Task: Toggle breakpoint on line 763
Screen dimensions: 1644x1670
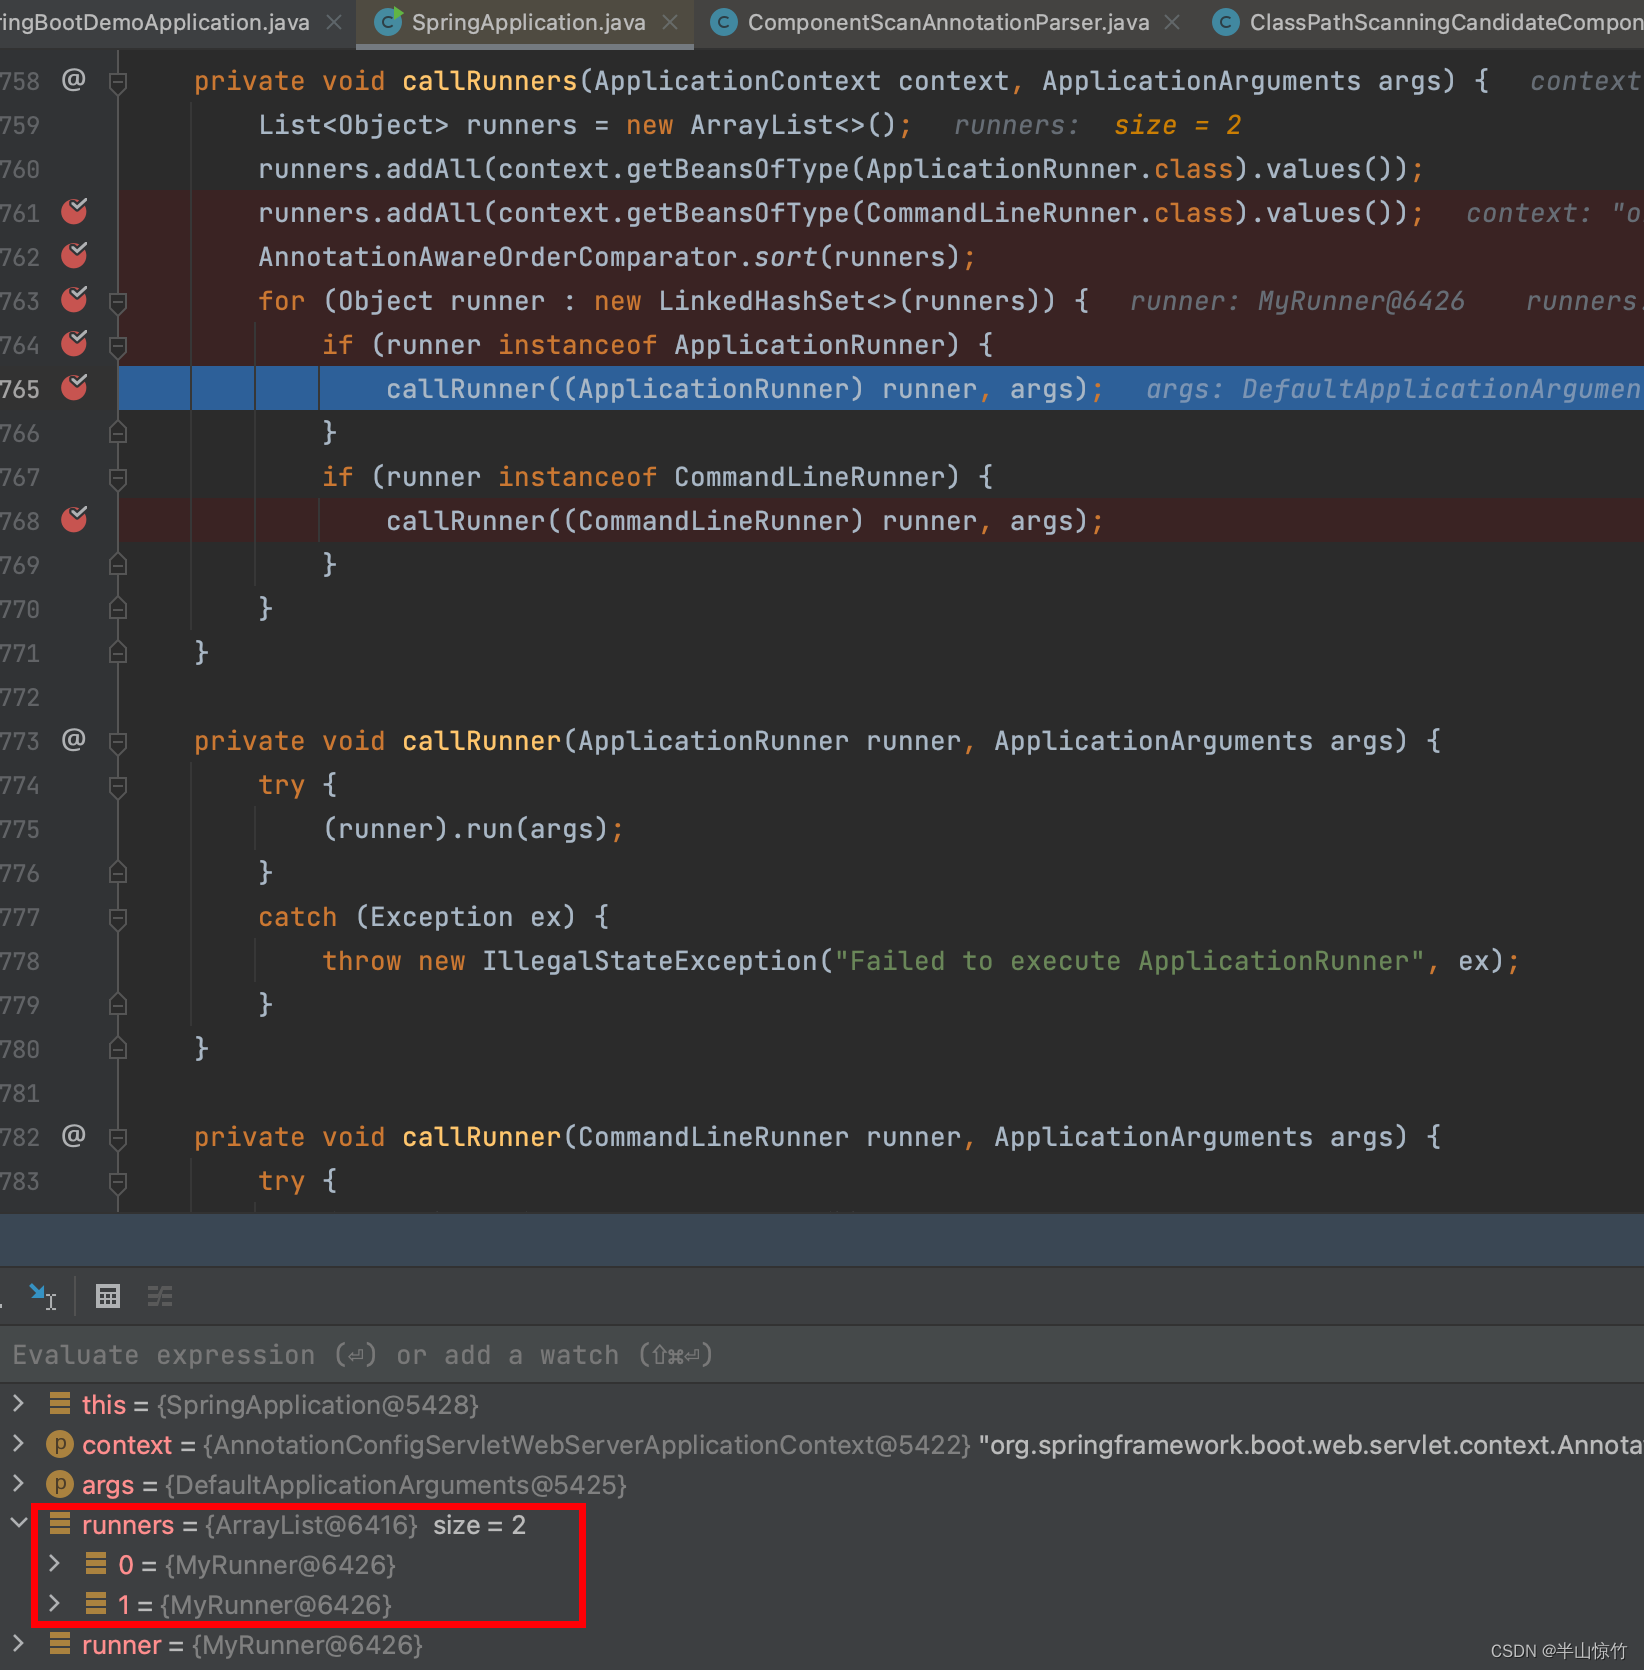Action: click(x=74, y=299)
